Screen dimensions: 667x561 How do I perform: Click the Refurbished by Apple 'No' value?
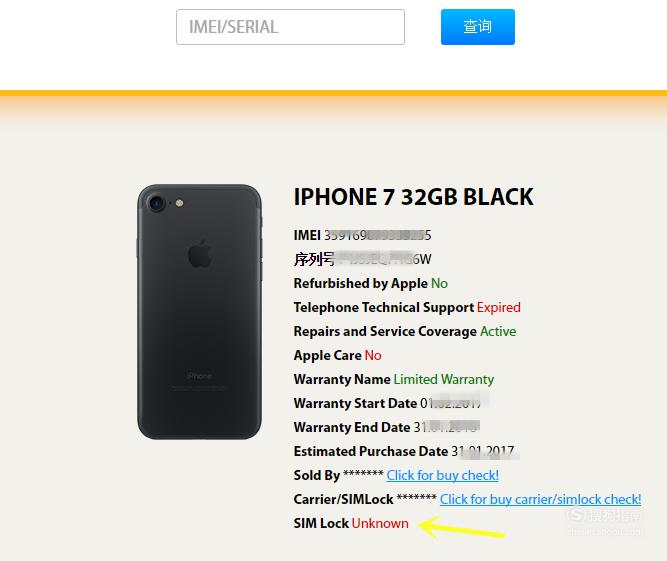click(439, 283)
